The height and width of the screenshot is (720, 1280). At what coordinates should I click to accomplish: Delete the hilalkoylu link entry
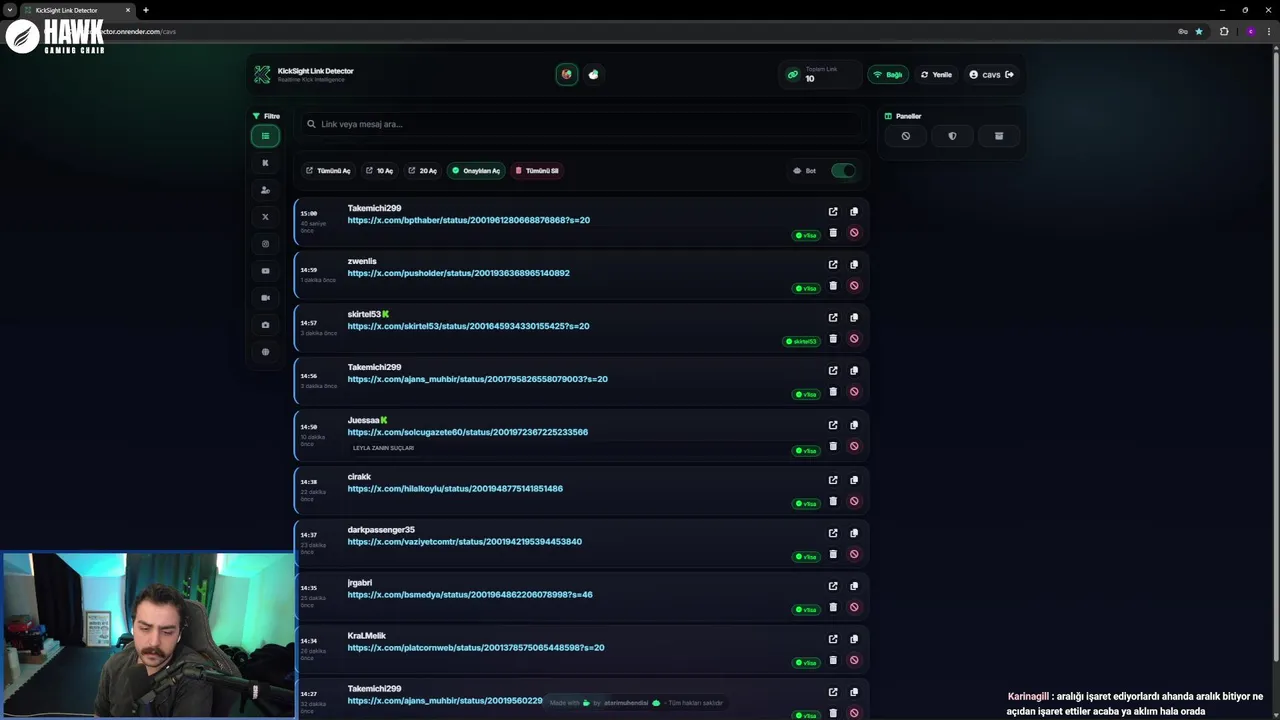(833, 501)
